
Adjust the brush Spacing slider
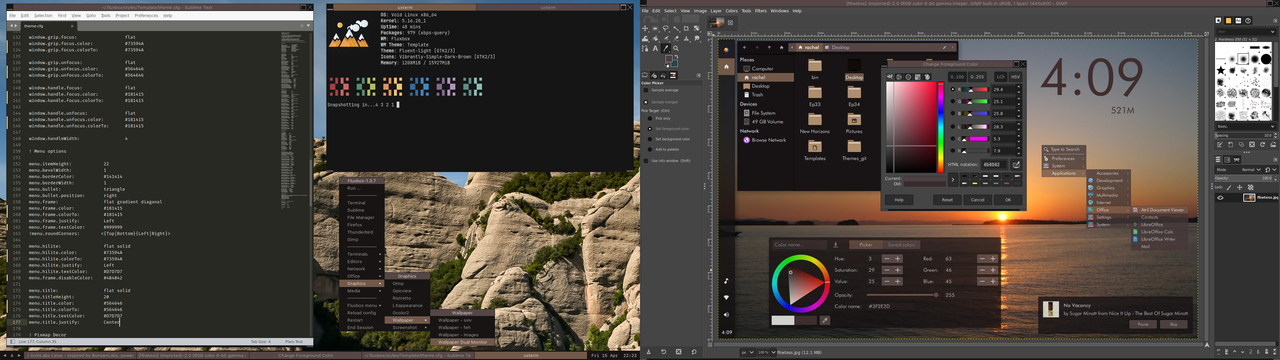point(1244,135)
